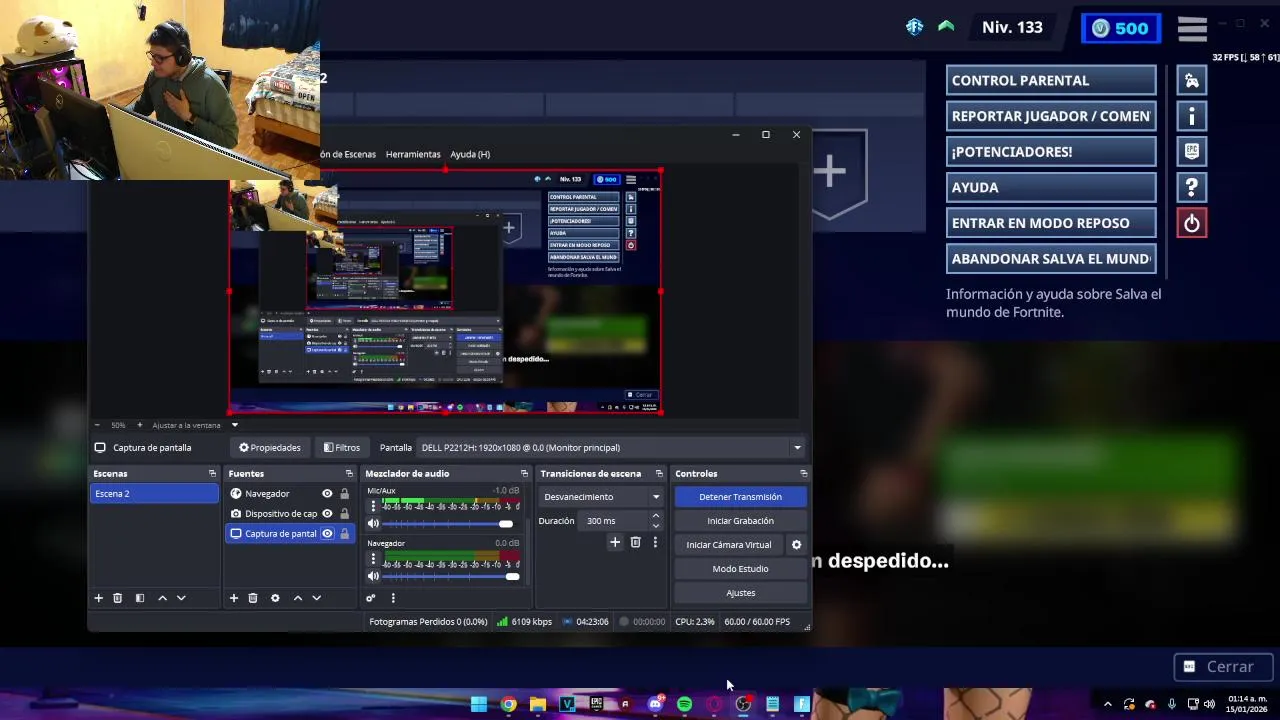Select Reportar Jugador / Comentarios entry
The width and height of the screenshot is (1280, 720).
pos(1051,116)
